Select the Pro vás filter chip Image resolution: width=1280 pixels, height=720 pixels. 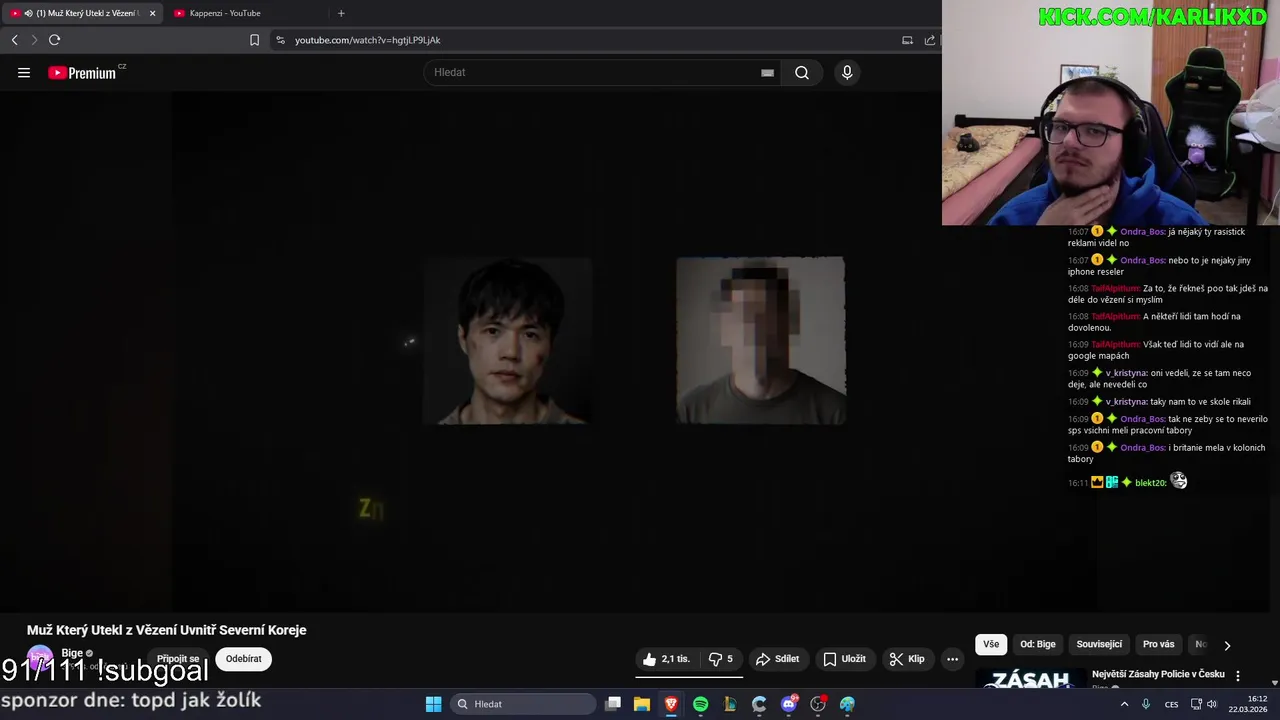point(1158,644)
